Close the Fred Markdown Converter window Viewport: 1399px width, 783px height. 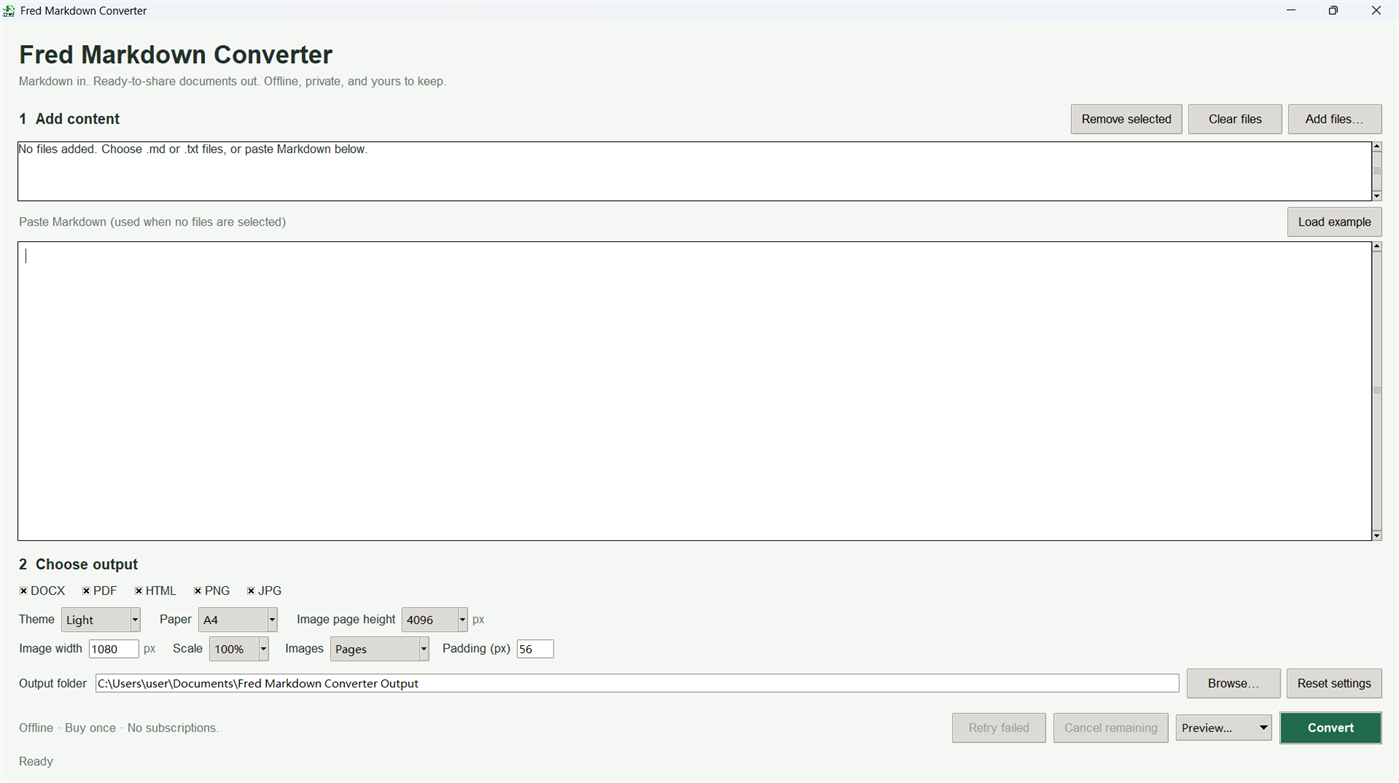pyautogui.click(x=1376, y=11)
